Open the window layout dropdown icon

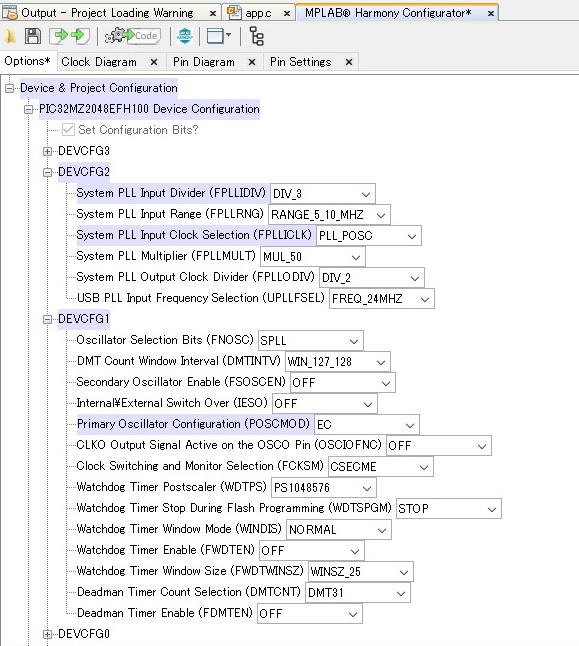[x=219, y=36]
